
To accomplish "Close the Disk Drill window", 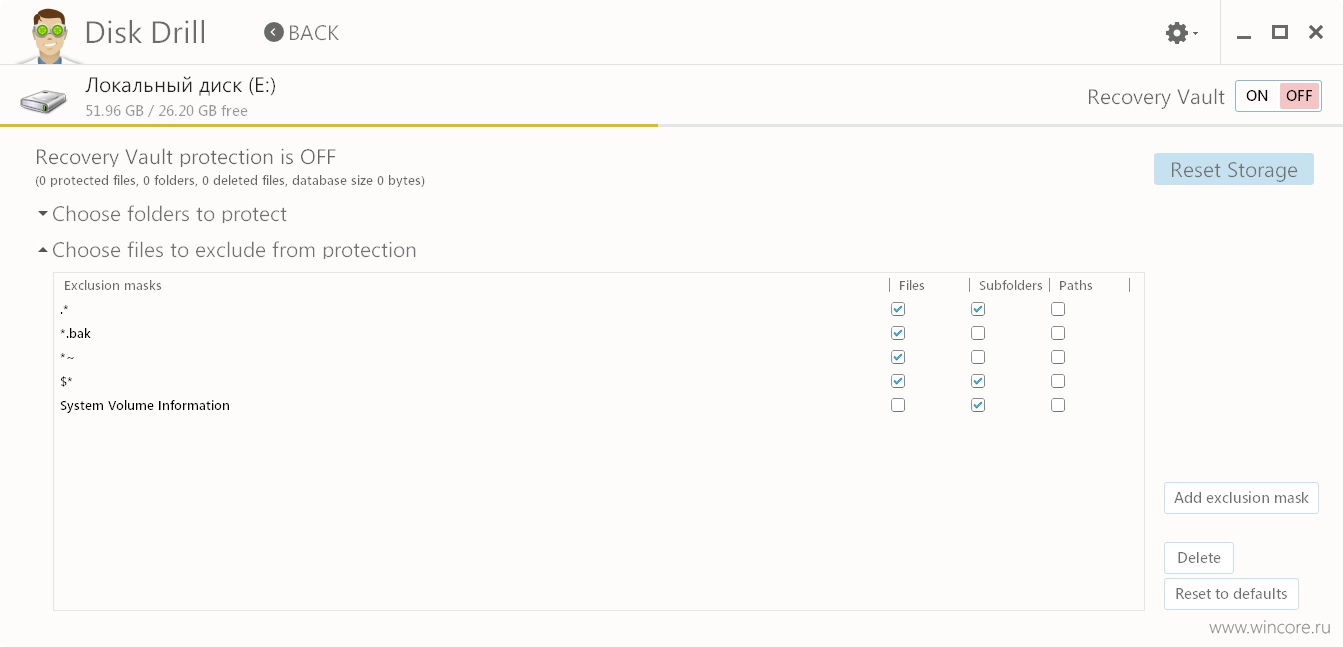I will point(1316,33).
